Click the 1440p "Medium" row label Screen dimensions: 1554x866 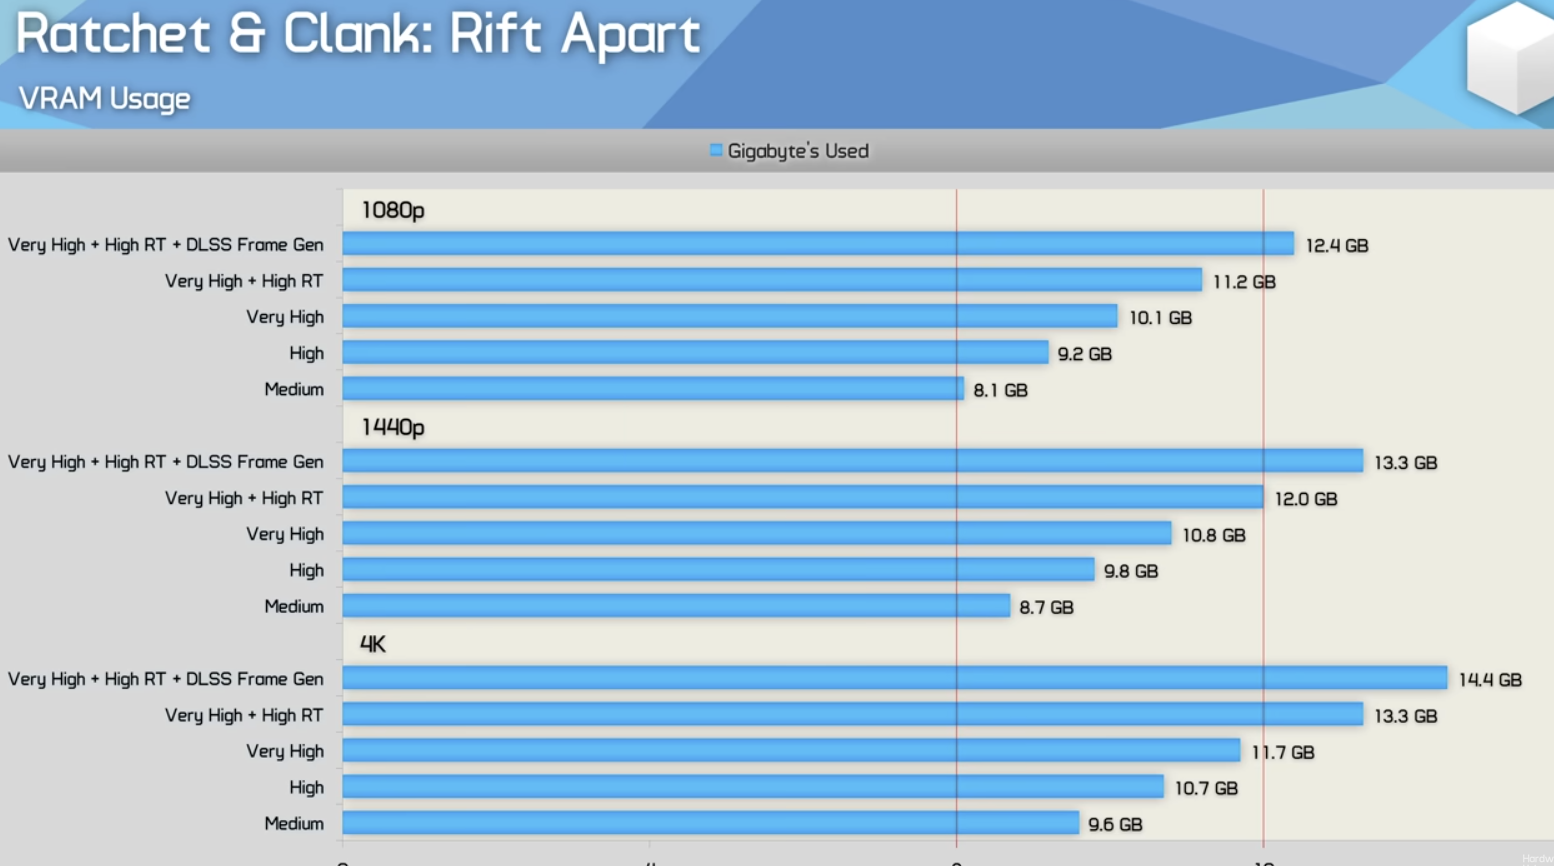click(294, 606)
